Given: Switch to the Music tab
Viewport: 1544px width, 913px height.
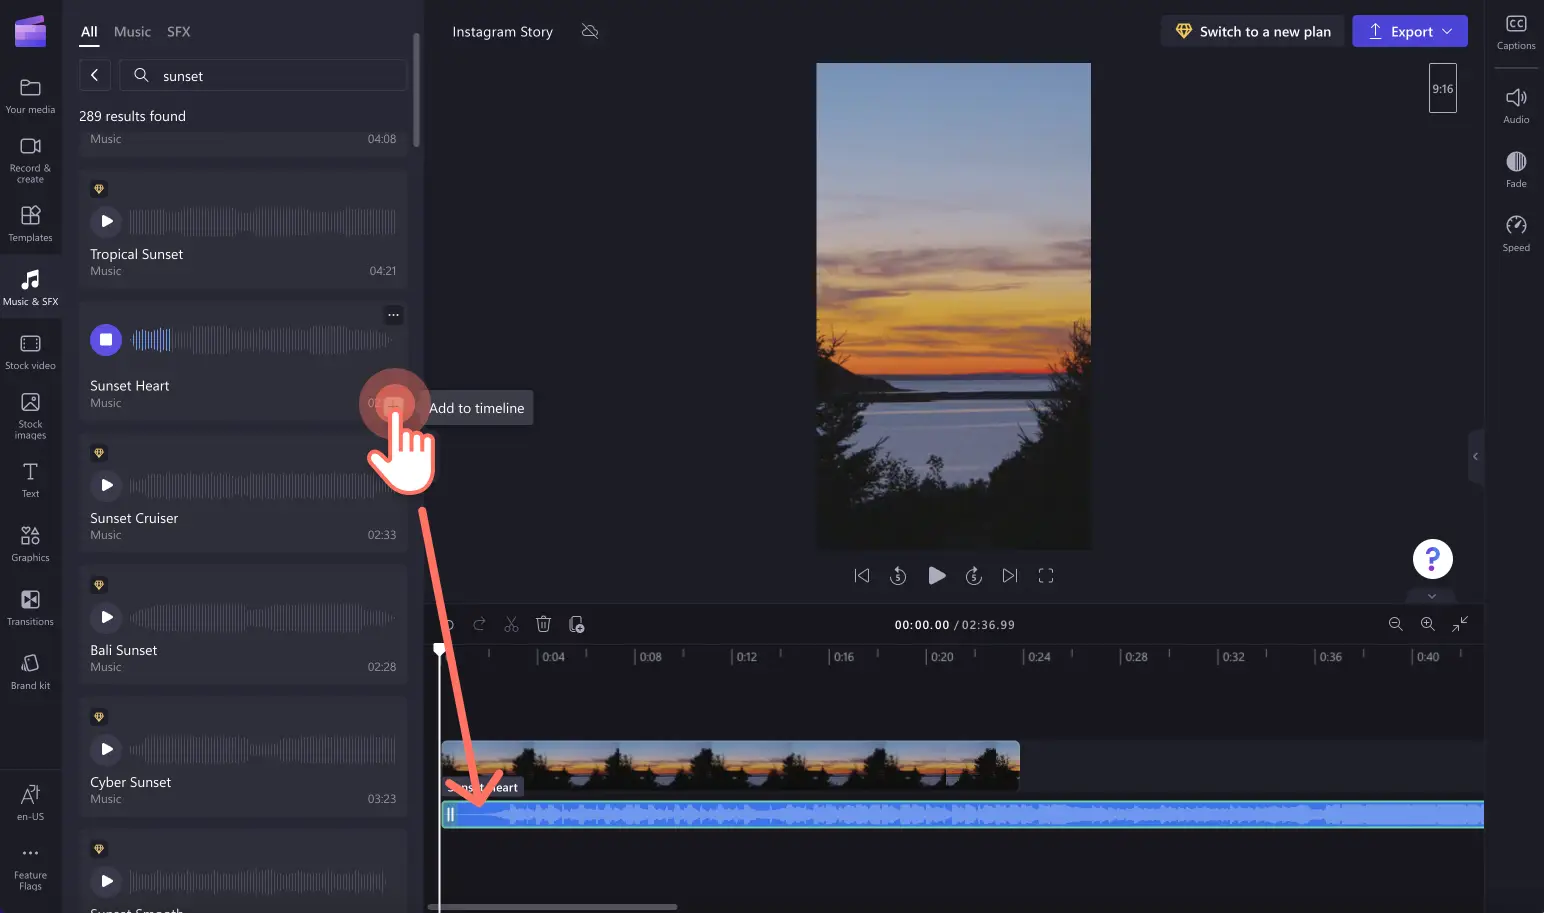Looking at the screenshot, I should [132, 32].
